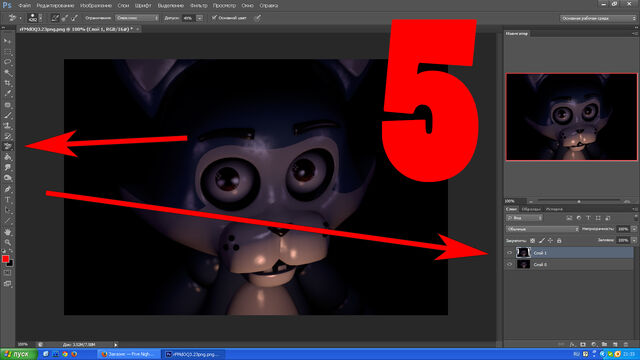Image resolution: width=640 pixels, height=360 pixels.
Task: Hide layer Слой 1 with eye icon
Action: pos(509,253)
